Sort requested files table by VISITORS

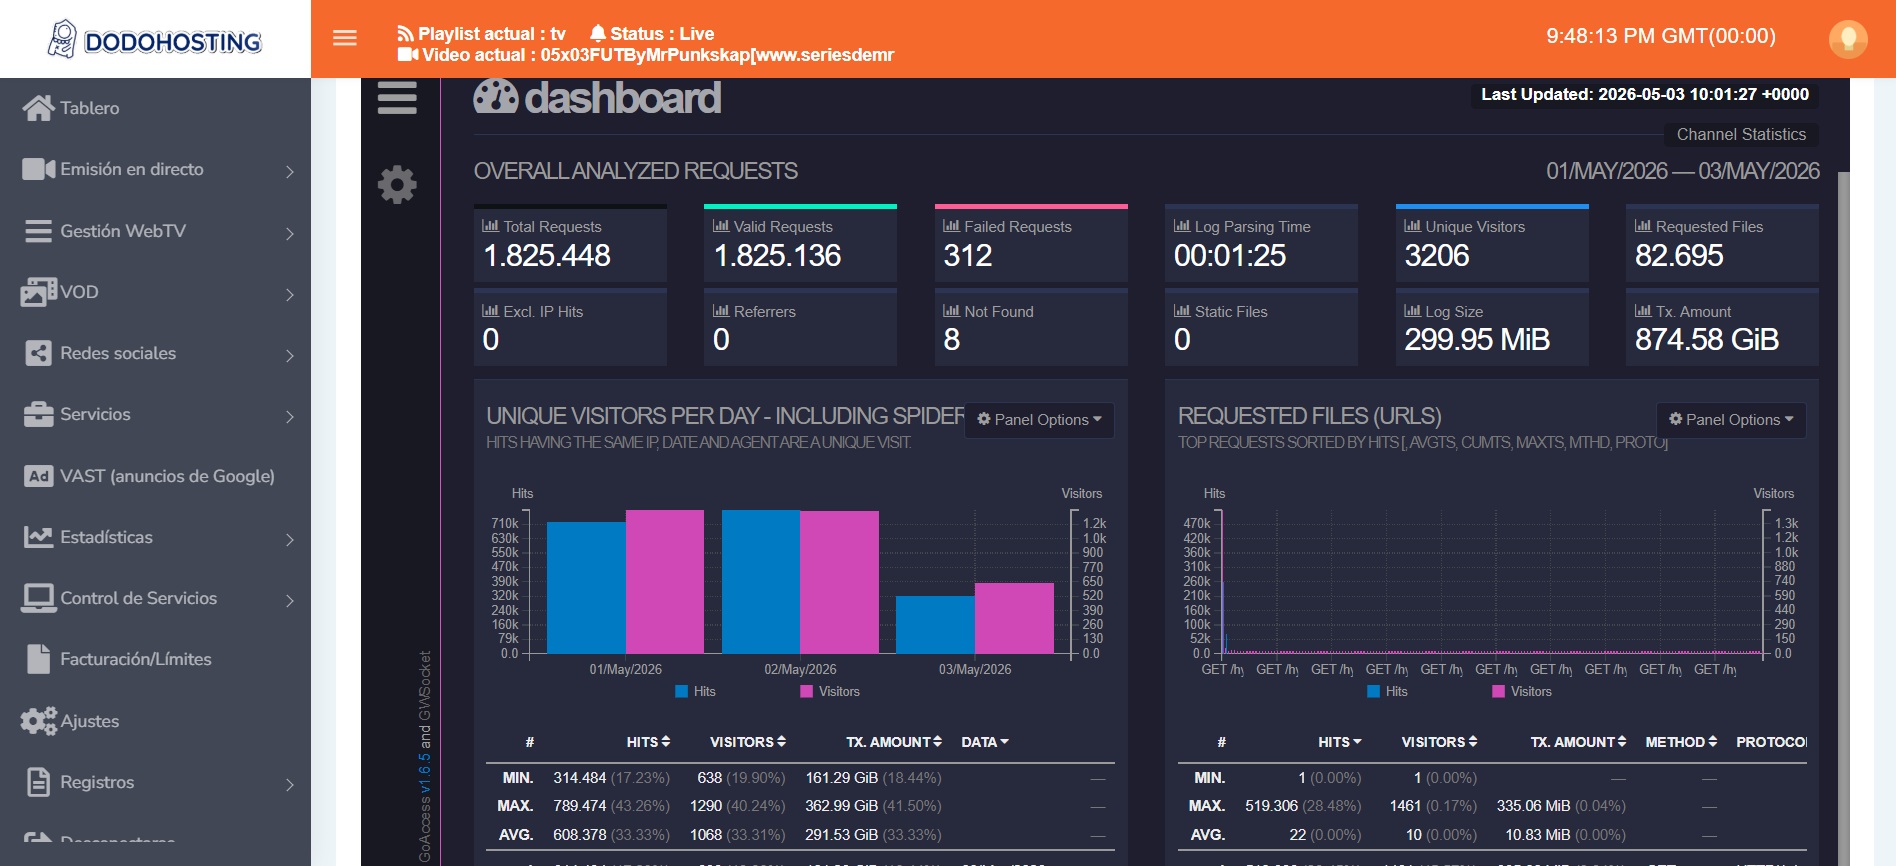pos(1439,742)
